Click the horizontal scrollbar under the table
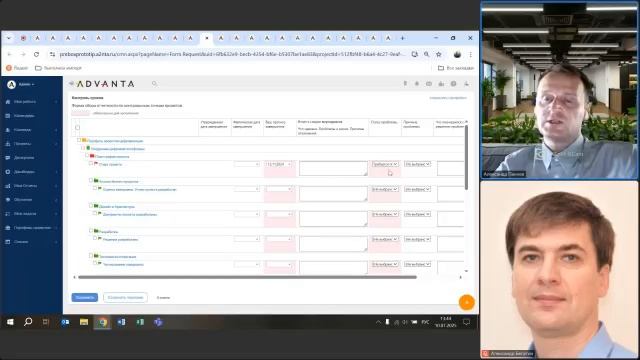The height and width of the screenshot is (360, 640). [247, 277]
